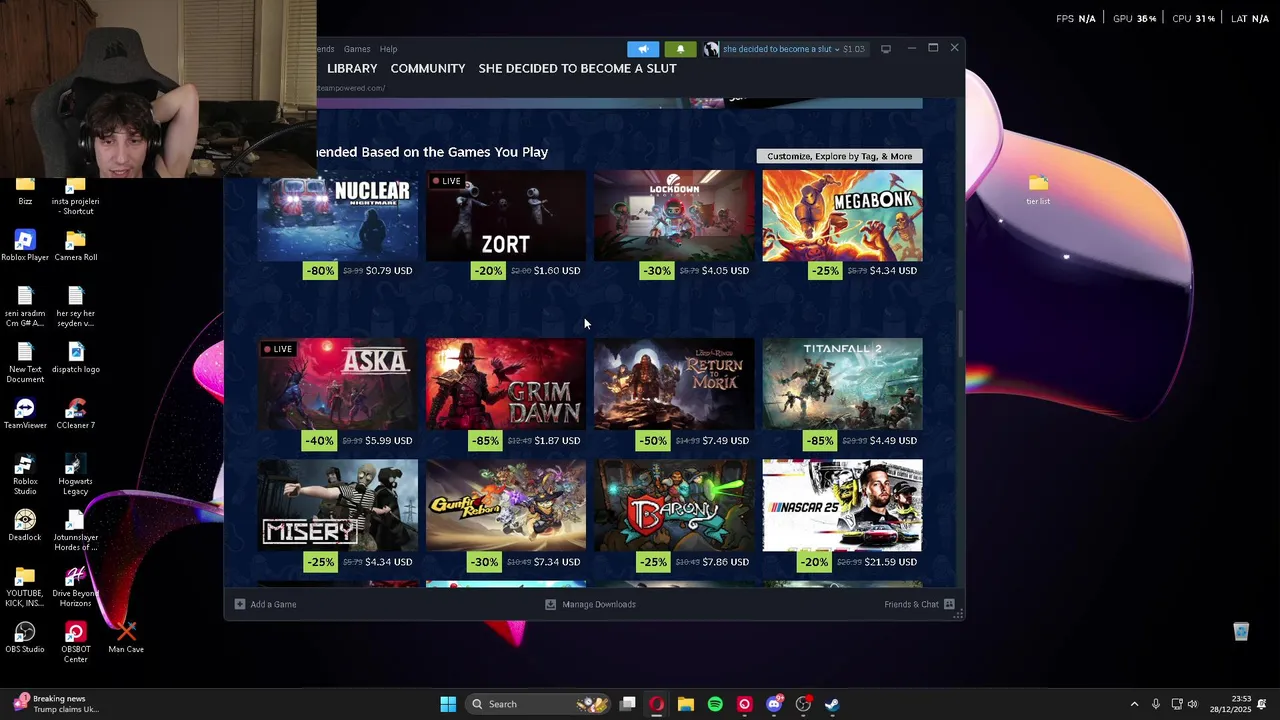Open the Gunfire Reborn capsule

(x=506, y=505)
